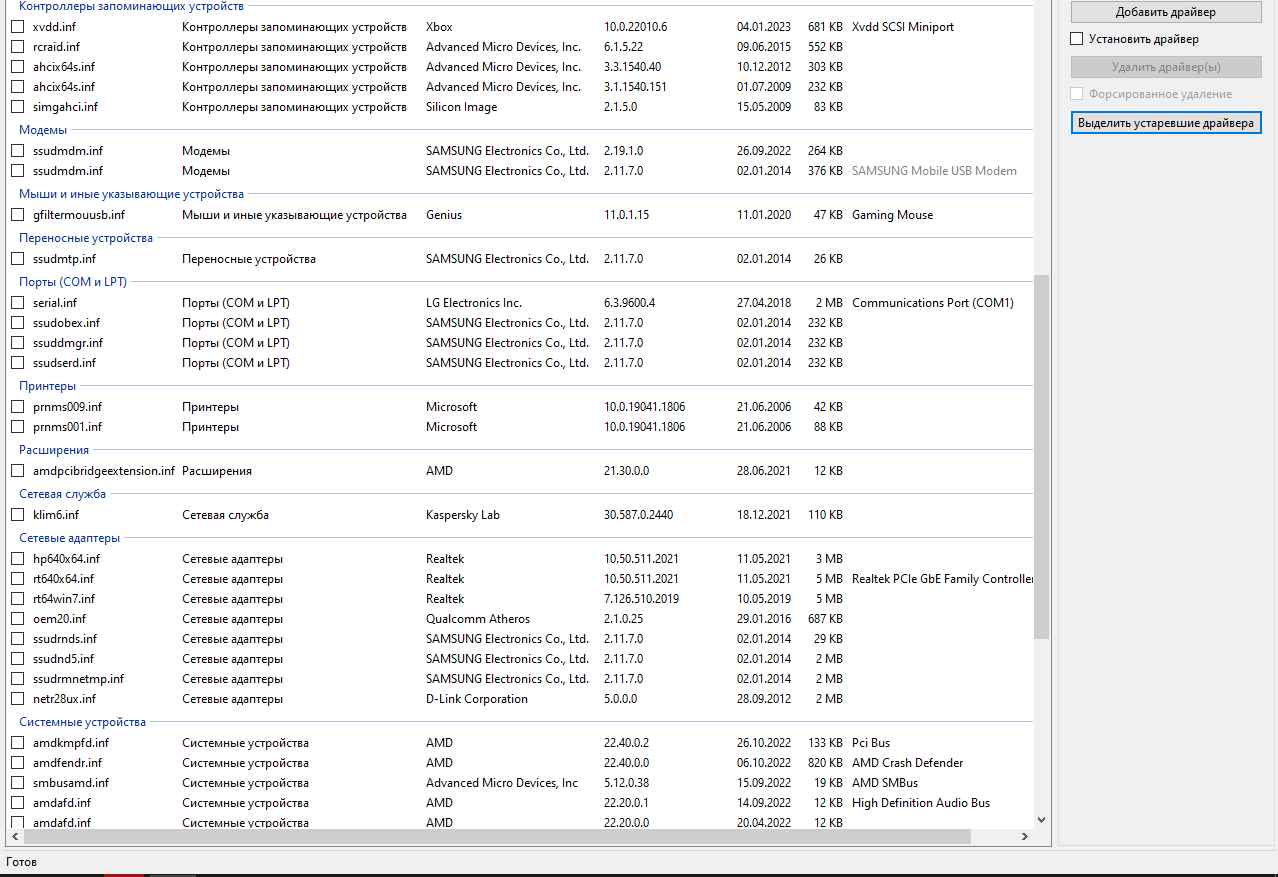Click the vertical scrollbar thumb

tap(1042, 457)
